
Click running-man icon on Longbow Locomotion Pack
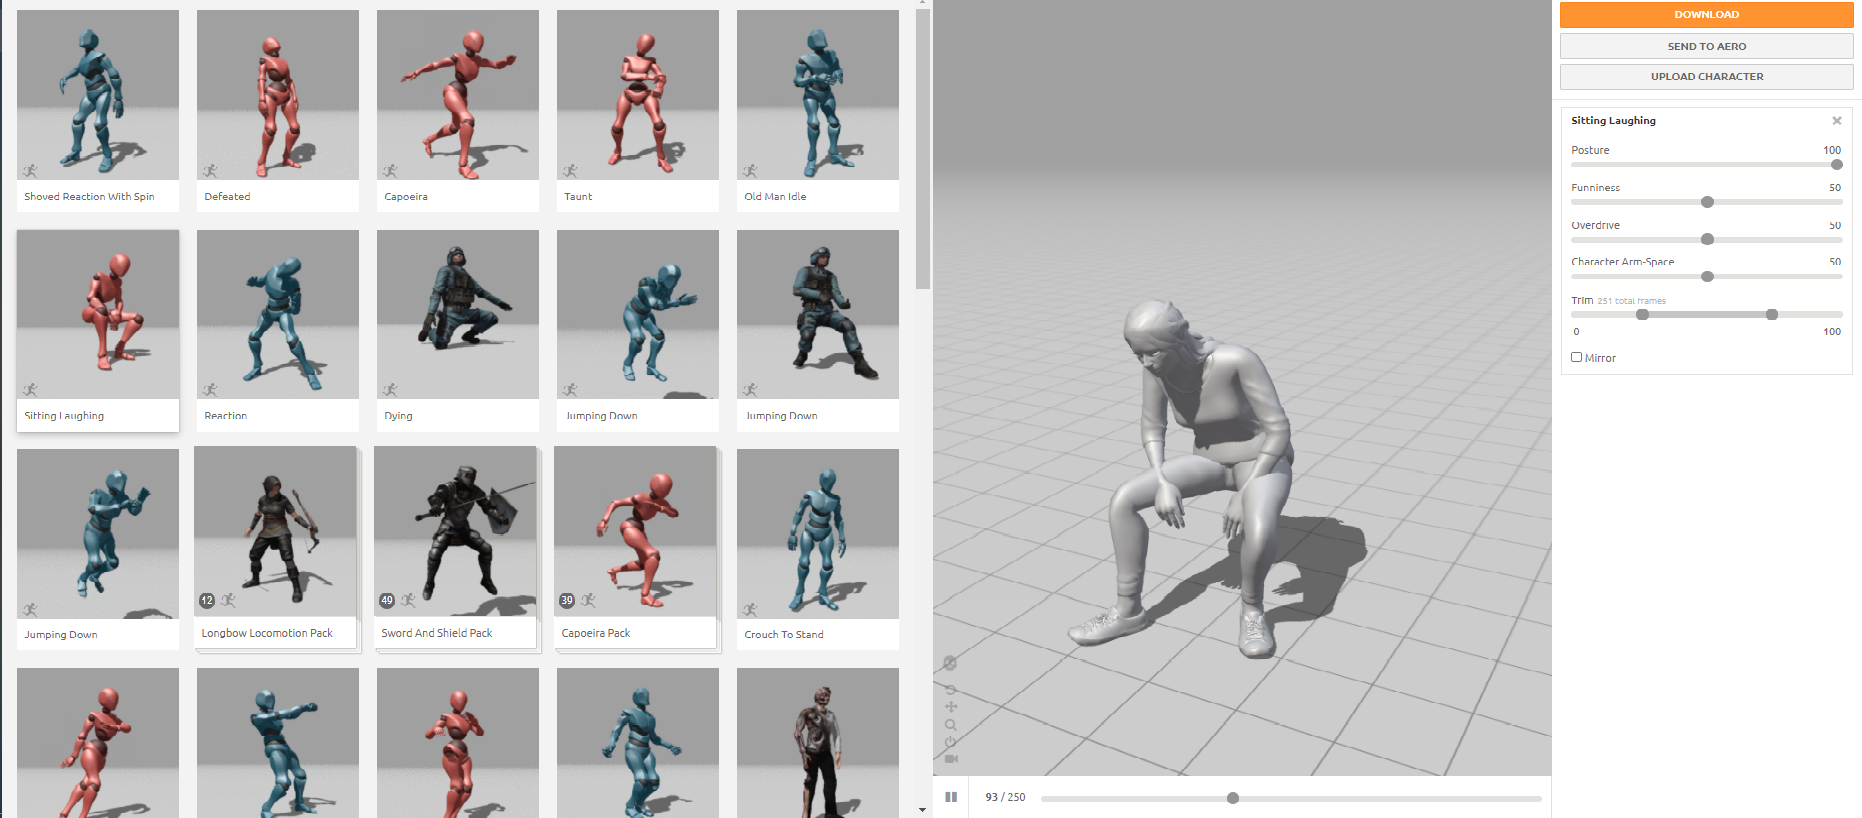click(x=228, y=600)
